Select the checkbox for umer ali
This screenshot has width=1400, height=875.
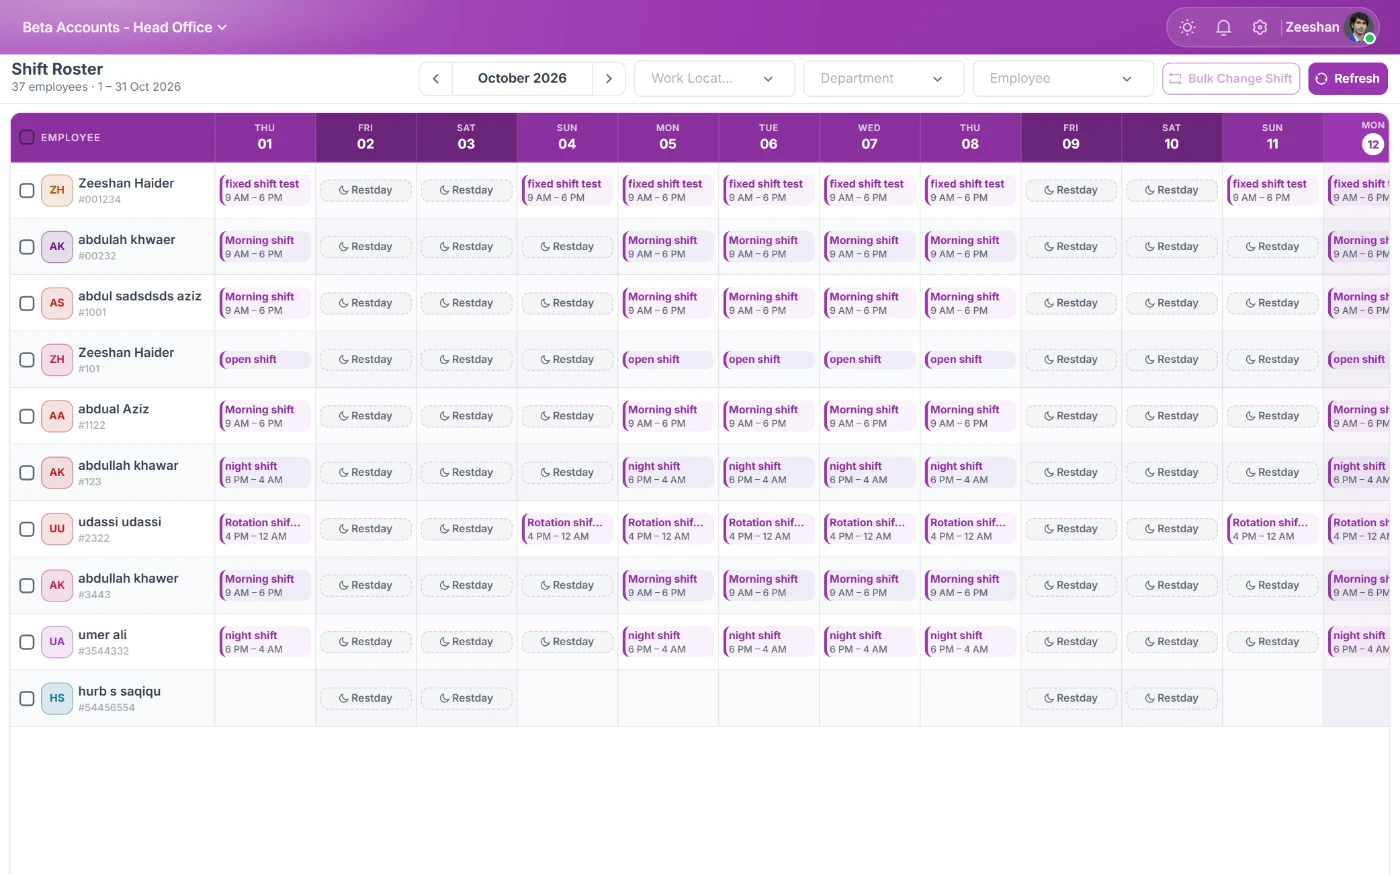[27, 642]
